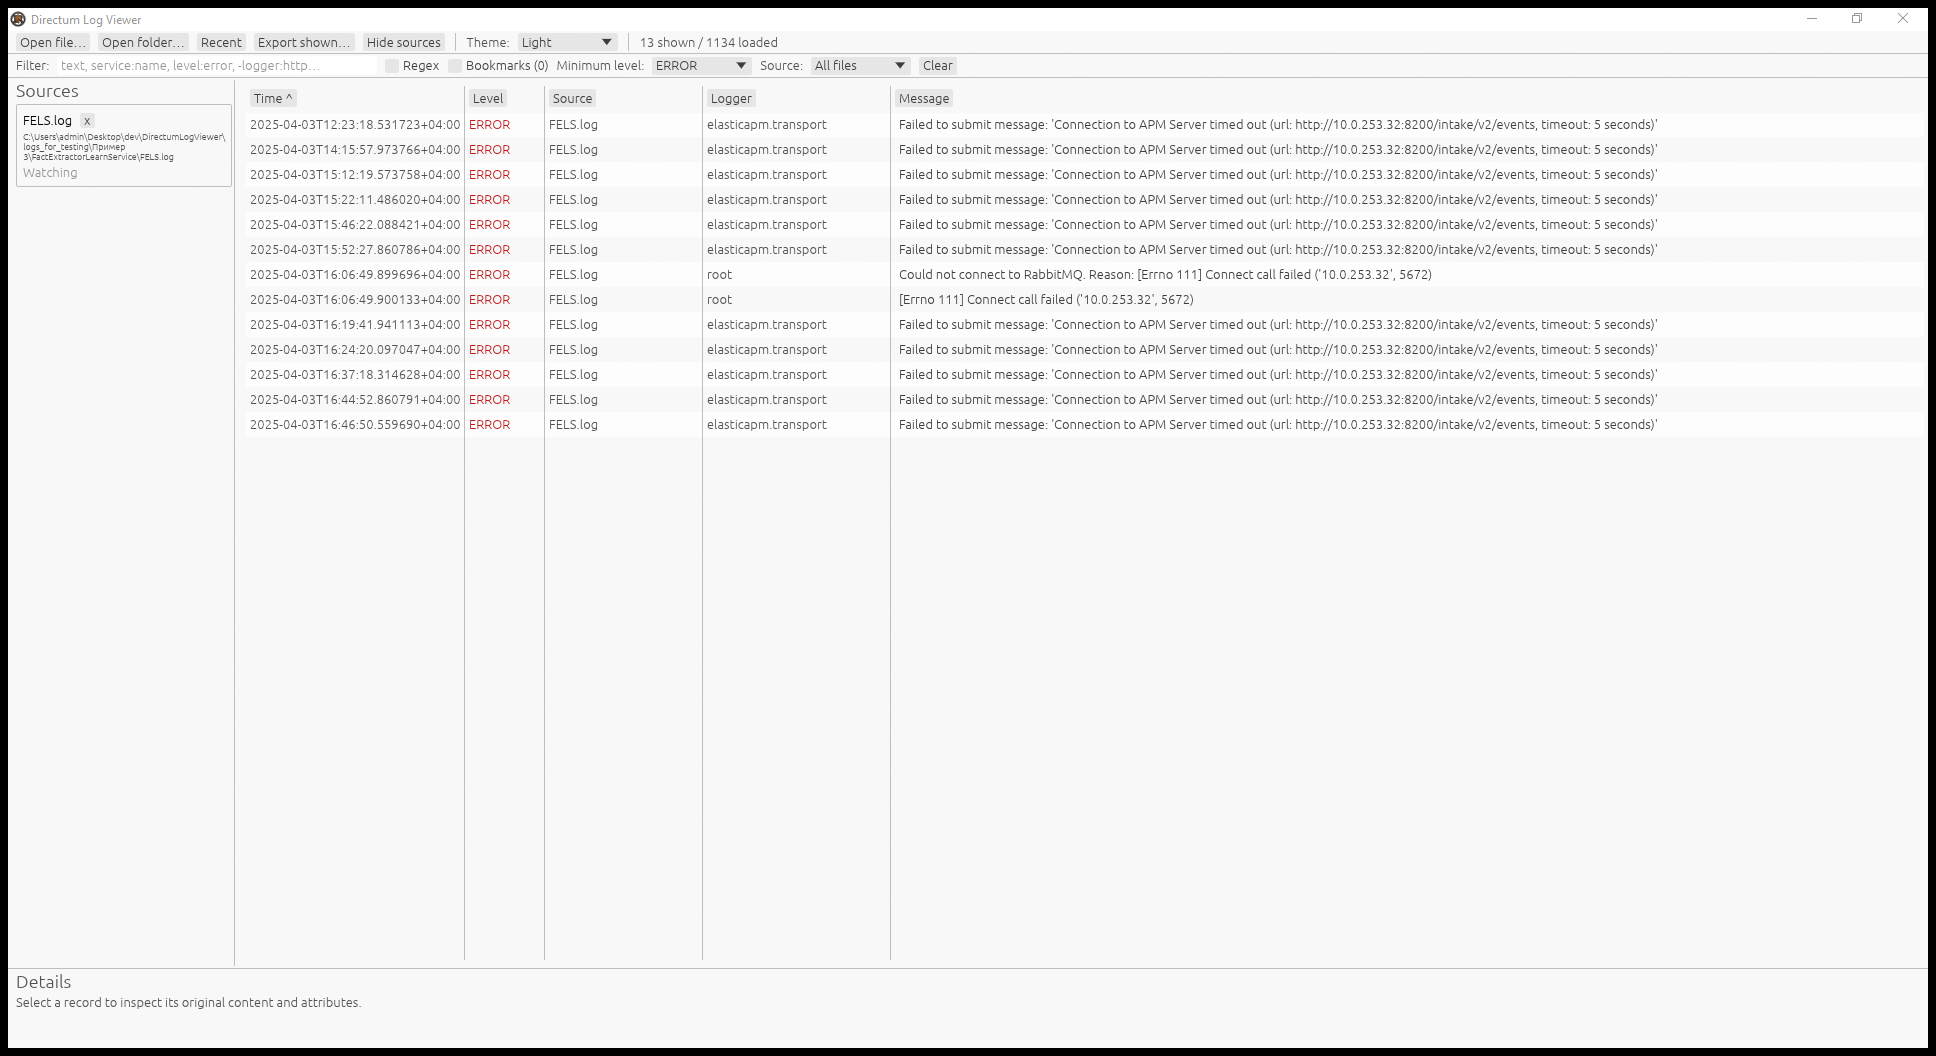Sort by the Message column header

point(924,98)
